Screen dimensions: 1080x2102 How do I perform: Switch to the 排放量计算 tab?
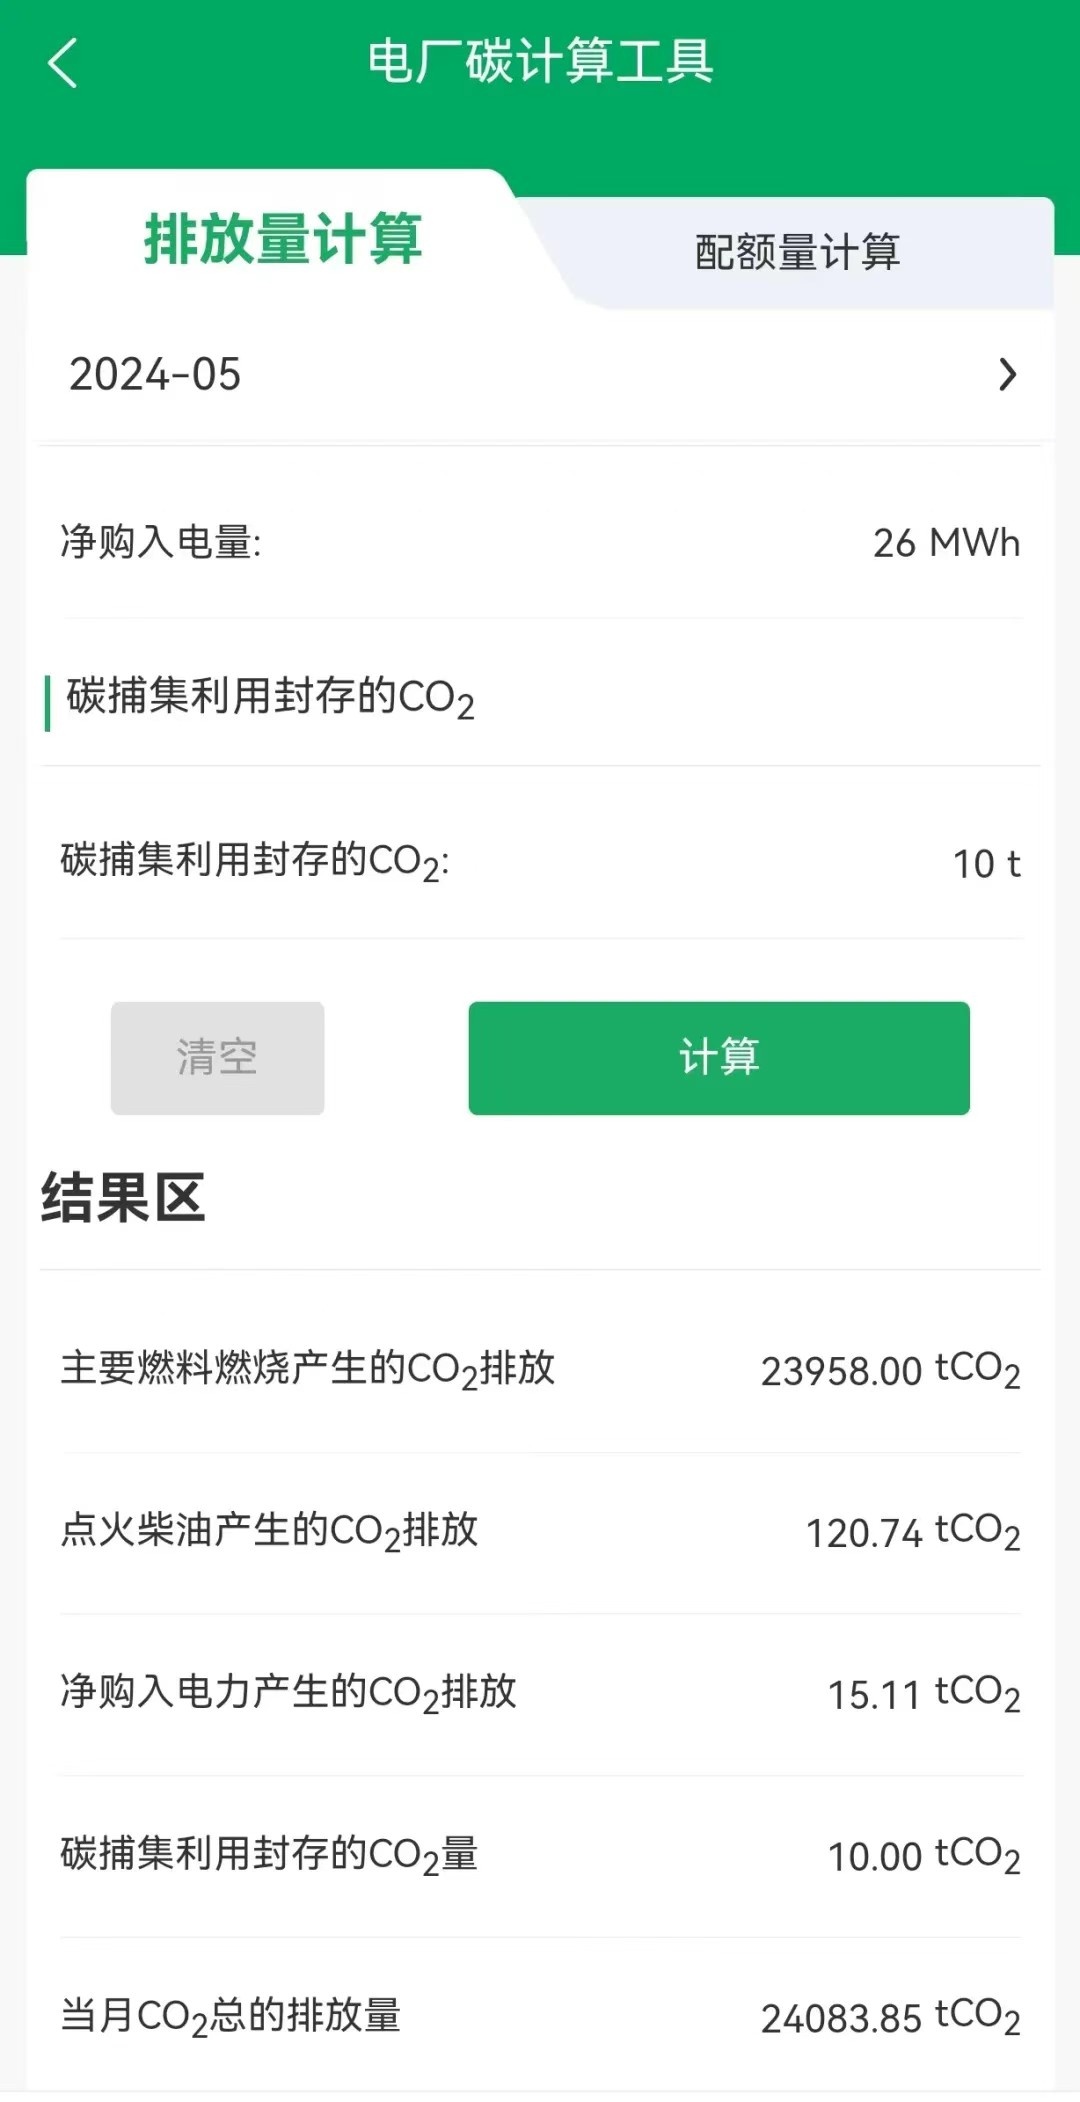283,240
